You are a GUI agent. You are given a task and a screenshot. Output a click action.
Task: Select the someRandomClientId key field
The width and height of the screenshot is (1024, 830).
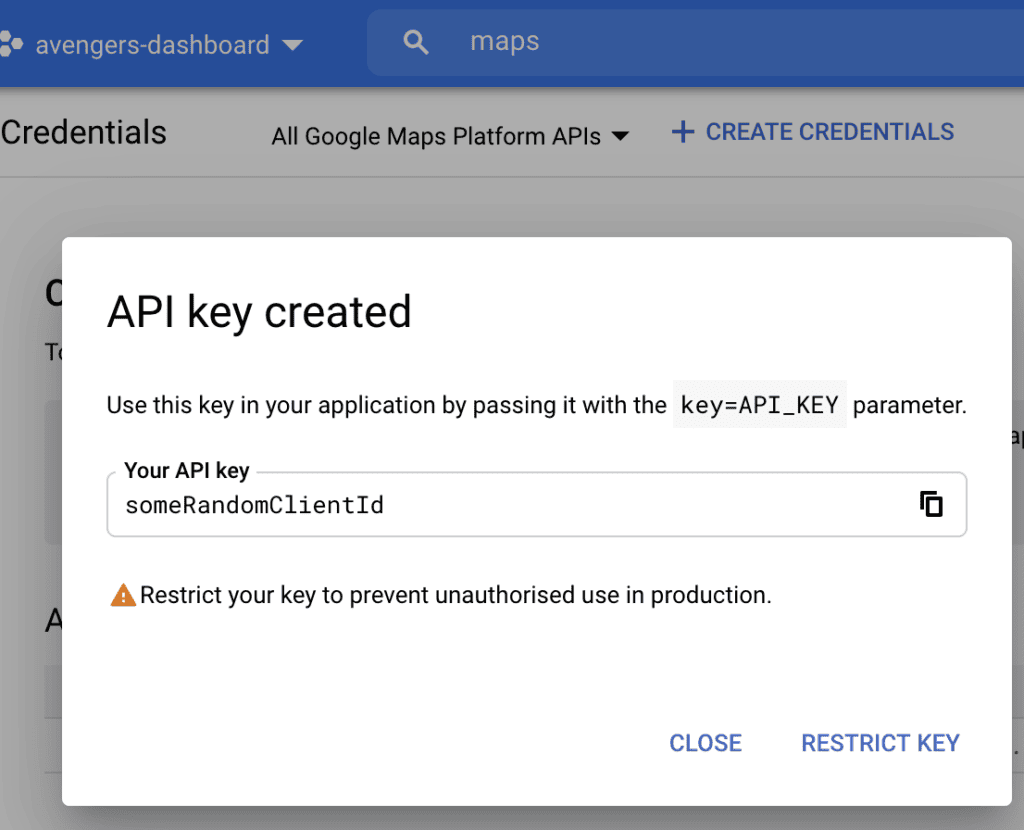pyautogui.click(x=537, y=505)
